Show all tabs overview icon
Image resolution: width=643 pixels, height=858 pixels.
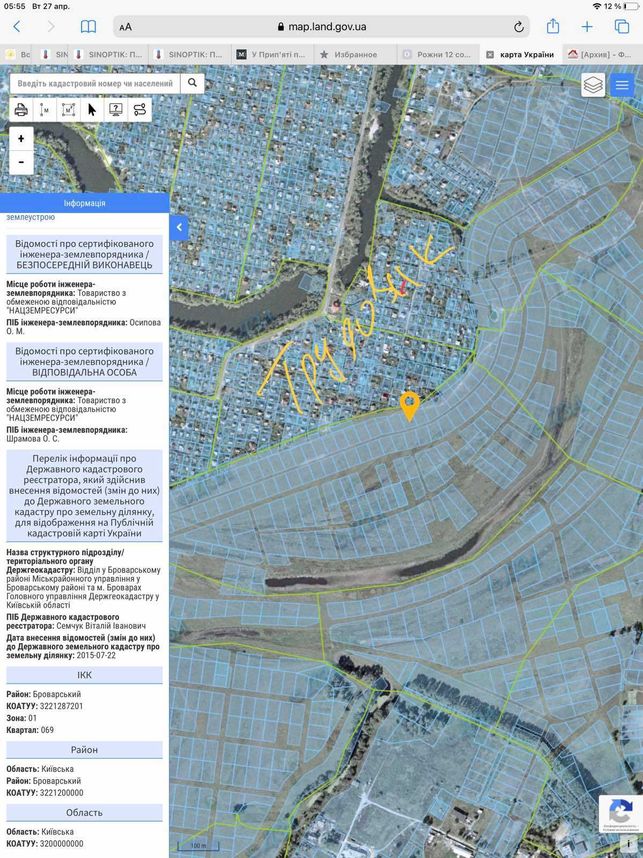622,26
